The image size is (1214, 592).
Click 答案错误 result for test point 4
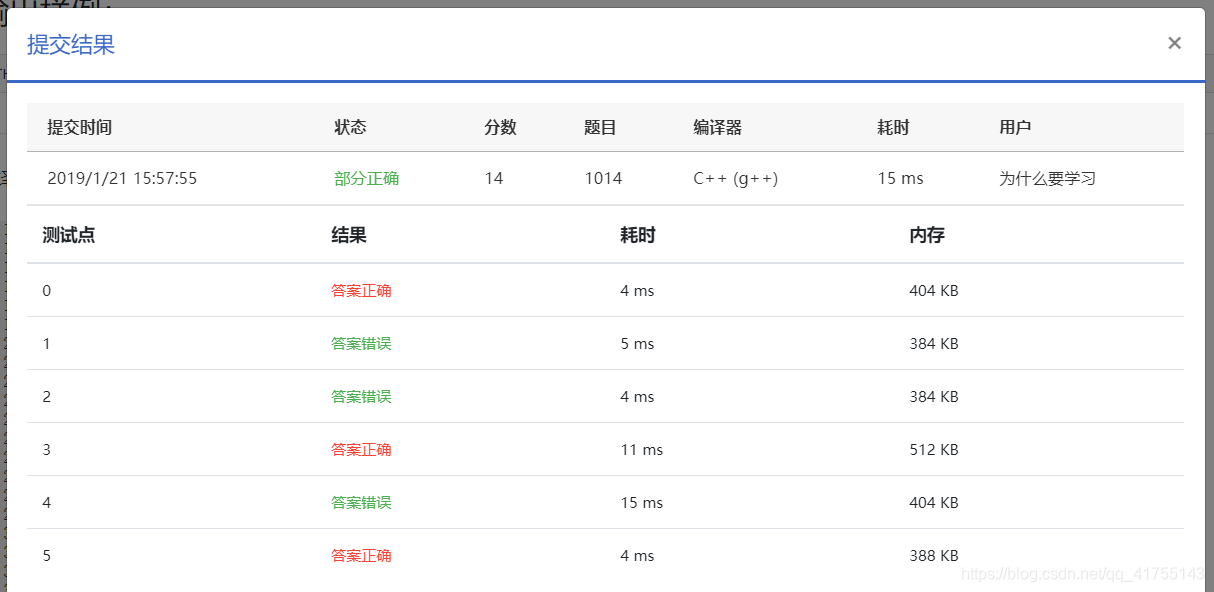pyautogui.click(x=361, y=503)
